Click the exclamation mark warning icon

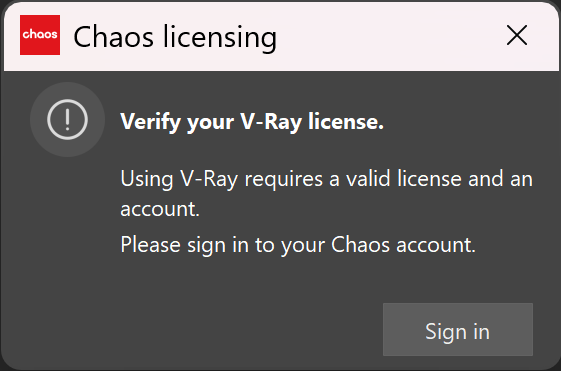[67, 119]
